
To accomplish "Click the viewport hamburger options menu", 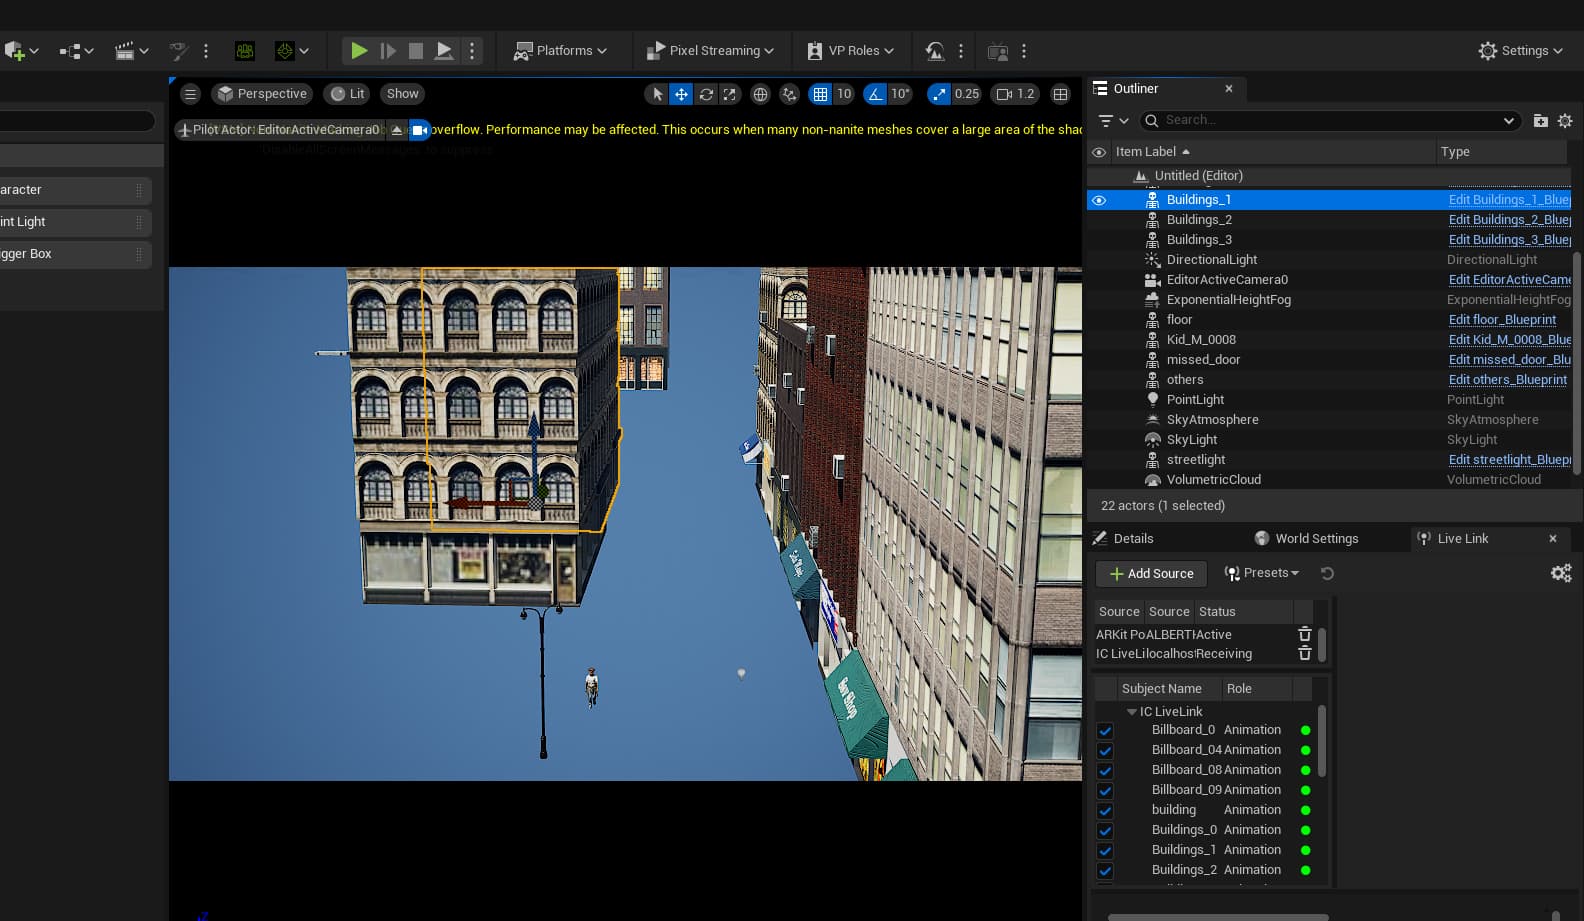I will [x=190, y=94].
